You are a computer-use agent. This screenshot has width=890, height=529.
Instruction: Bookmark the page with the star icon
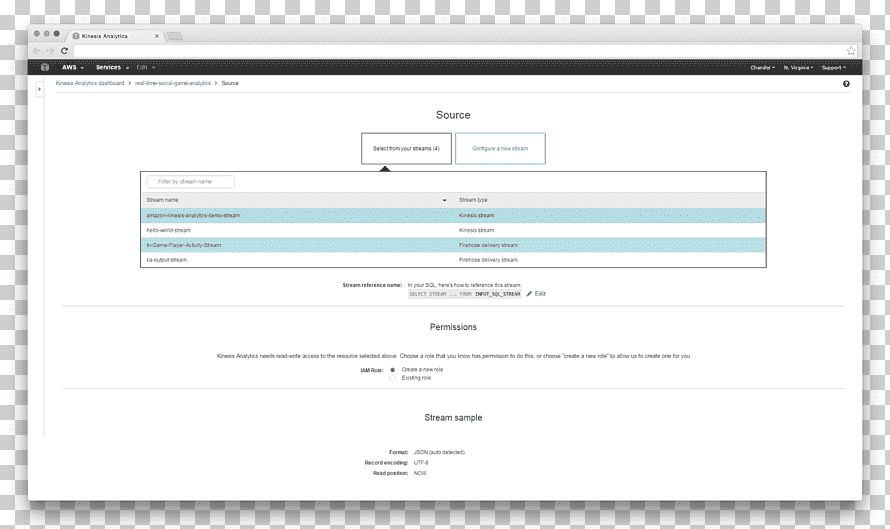point(851,51)
